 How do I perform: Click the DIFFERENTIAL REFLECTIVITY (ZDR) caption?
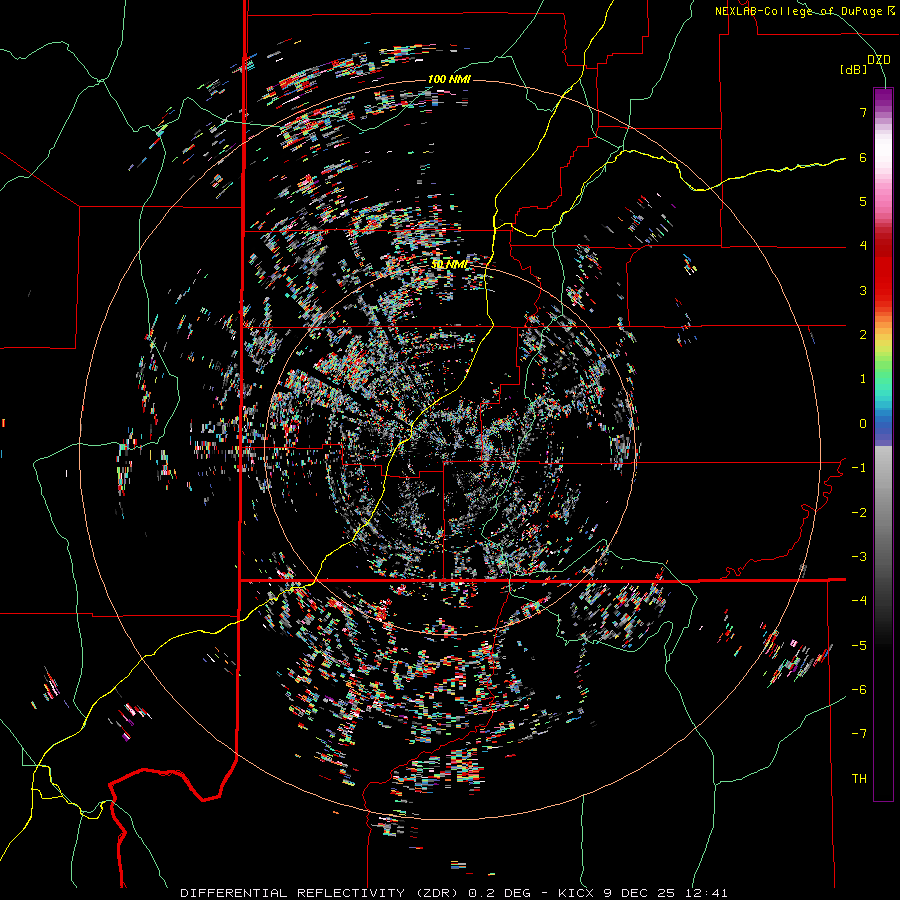321,893
